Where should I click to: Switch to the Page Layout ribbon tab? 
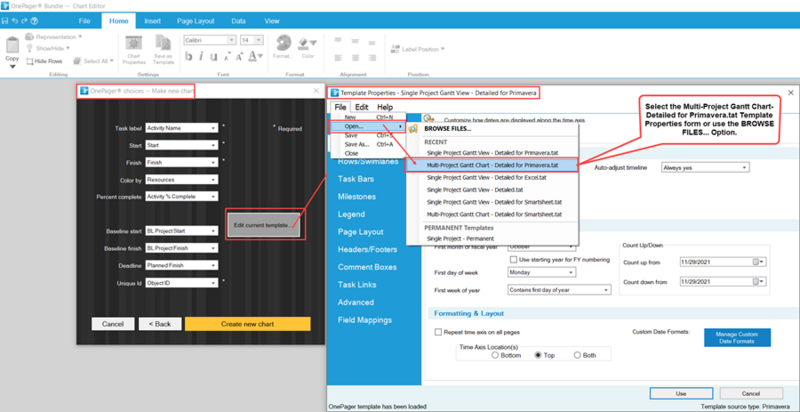pos(195,21)
